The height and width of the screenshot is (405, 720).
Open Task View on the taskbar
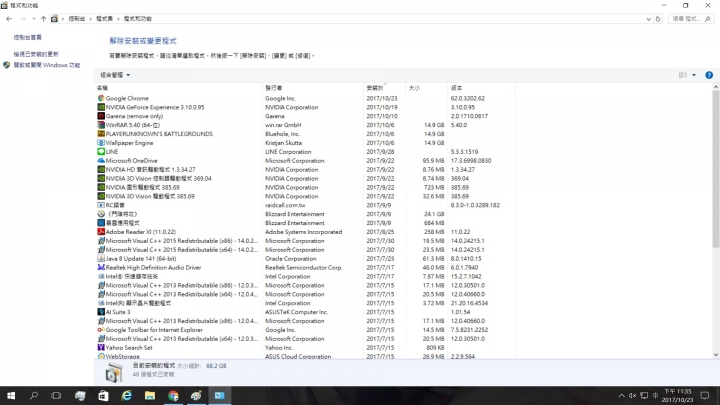click(x=56, y=395)
